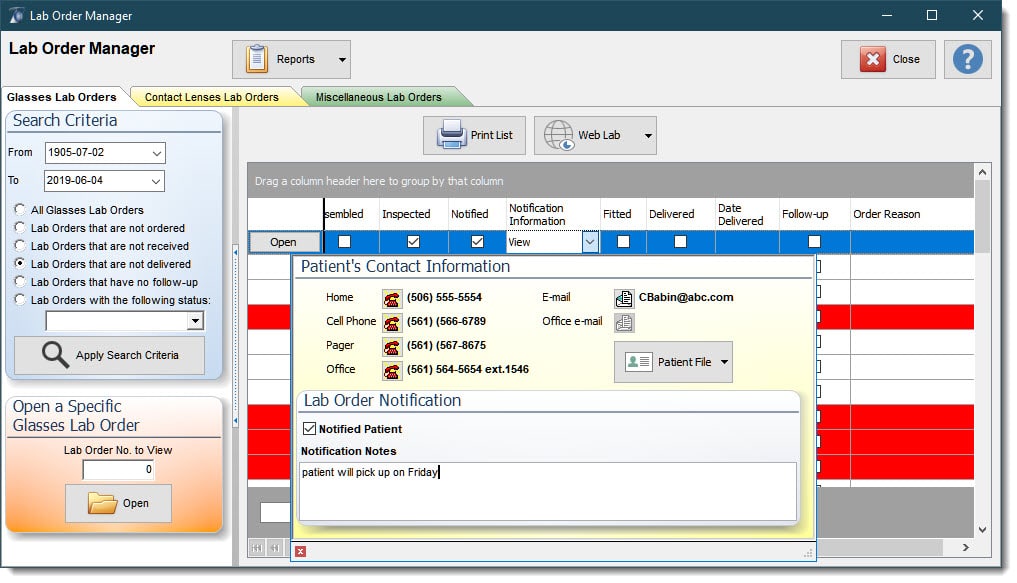This screenshot has width=1017, height=583.
Task: Collapse the side panel using the upper splitter arrow
Action: point(235,252)
